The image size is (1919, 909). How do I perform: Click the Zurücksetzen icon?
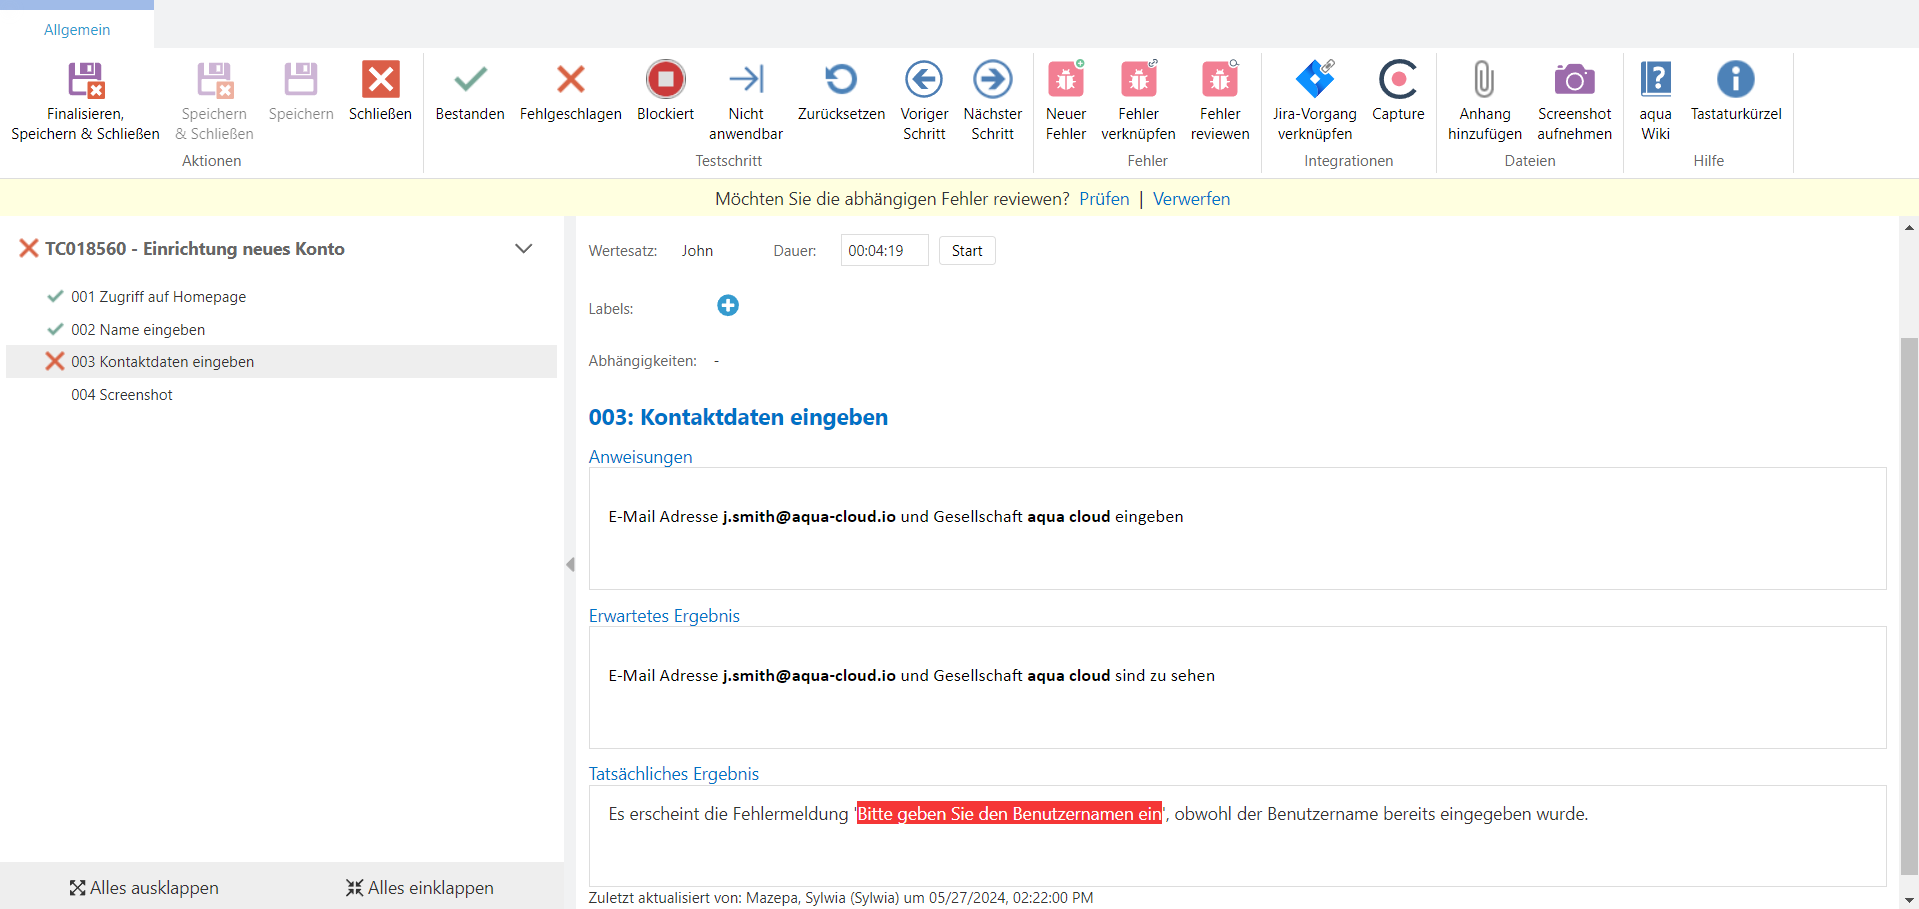841,80
